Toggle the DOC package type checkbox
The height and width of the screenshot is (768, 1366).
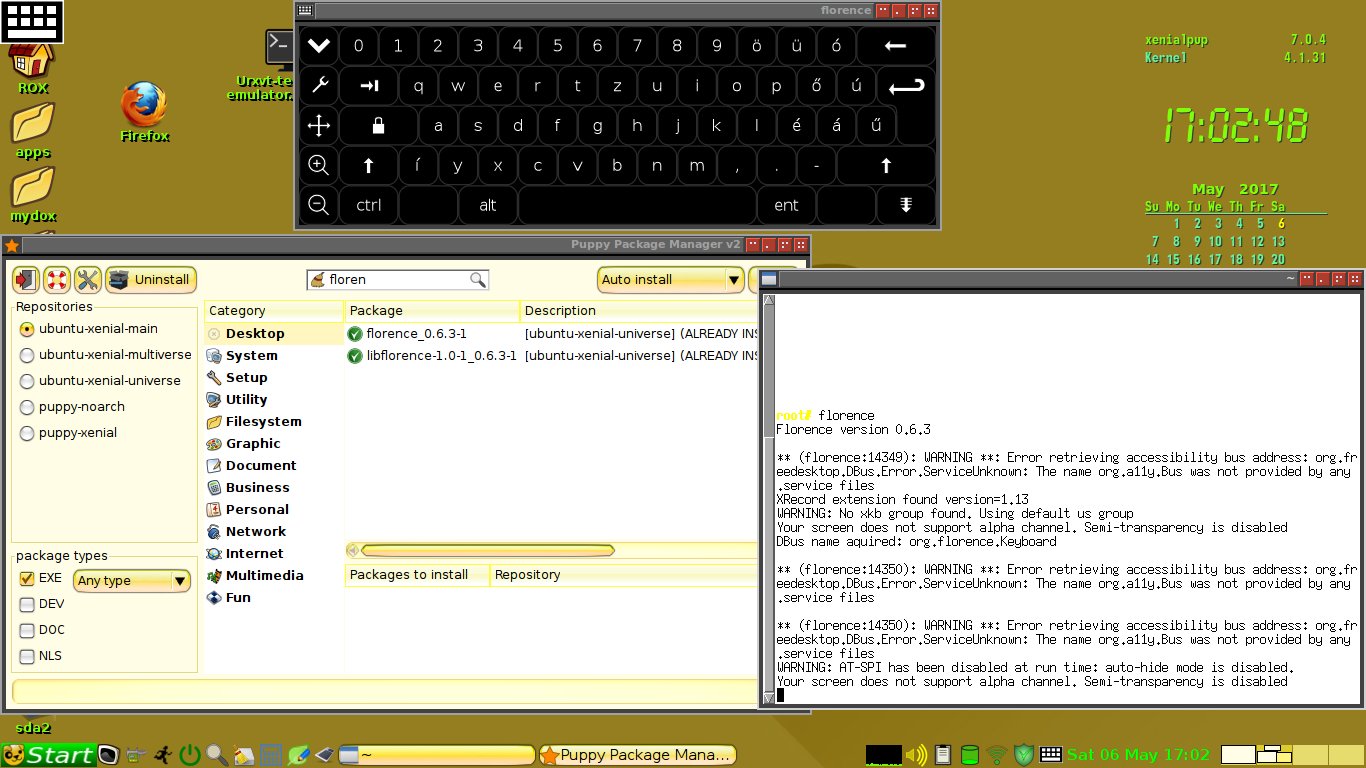[27, 630]
